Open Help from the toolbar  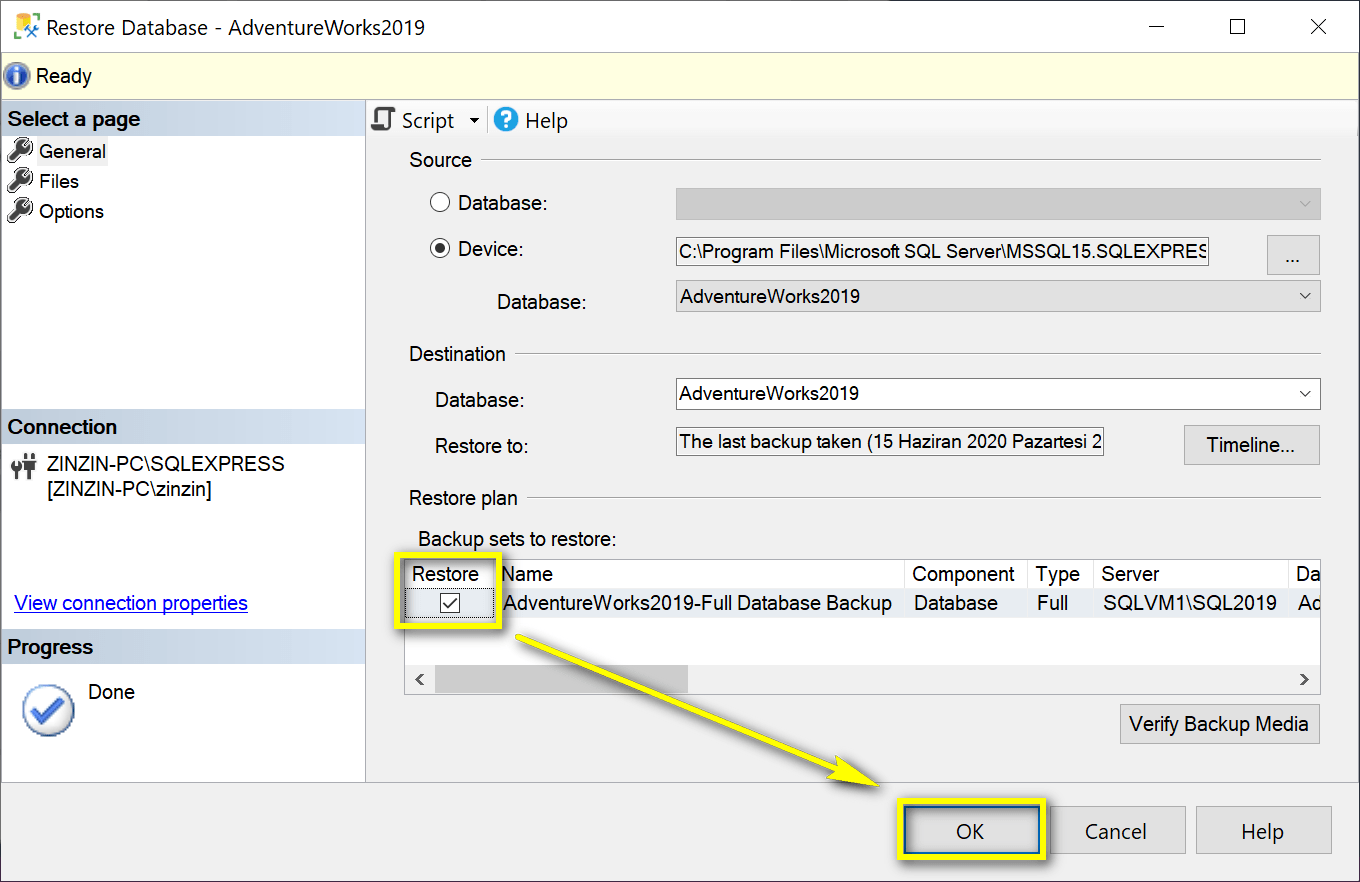pyautogui.click(x=531, y=120)
